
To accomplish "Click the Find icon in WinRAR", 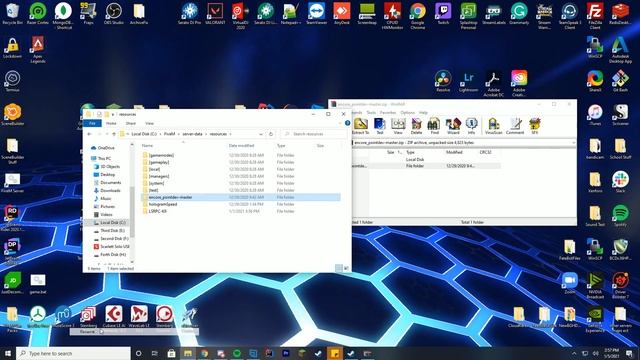I will coord(434,126).
